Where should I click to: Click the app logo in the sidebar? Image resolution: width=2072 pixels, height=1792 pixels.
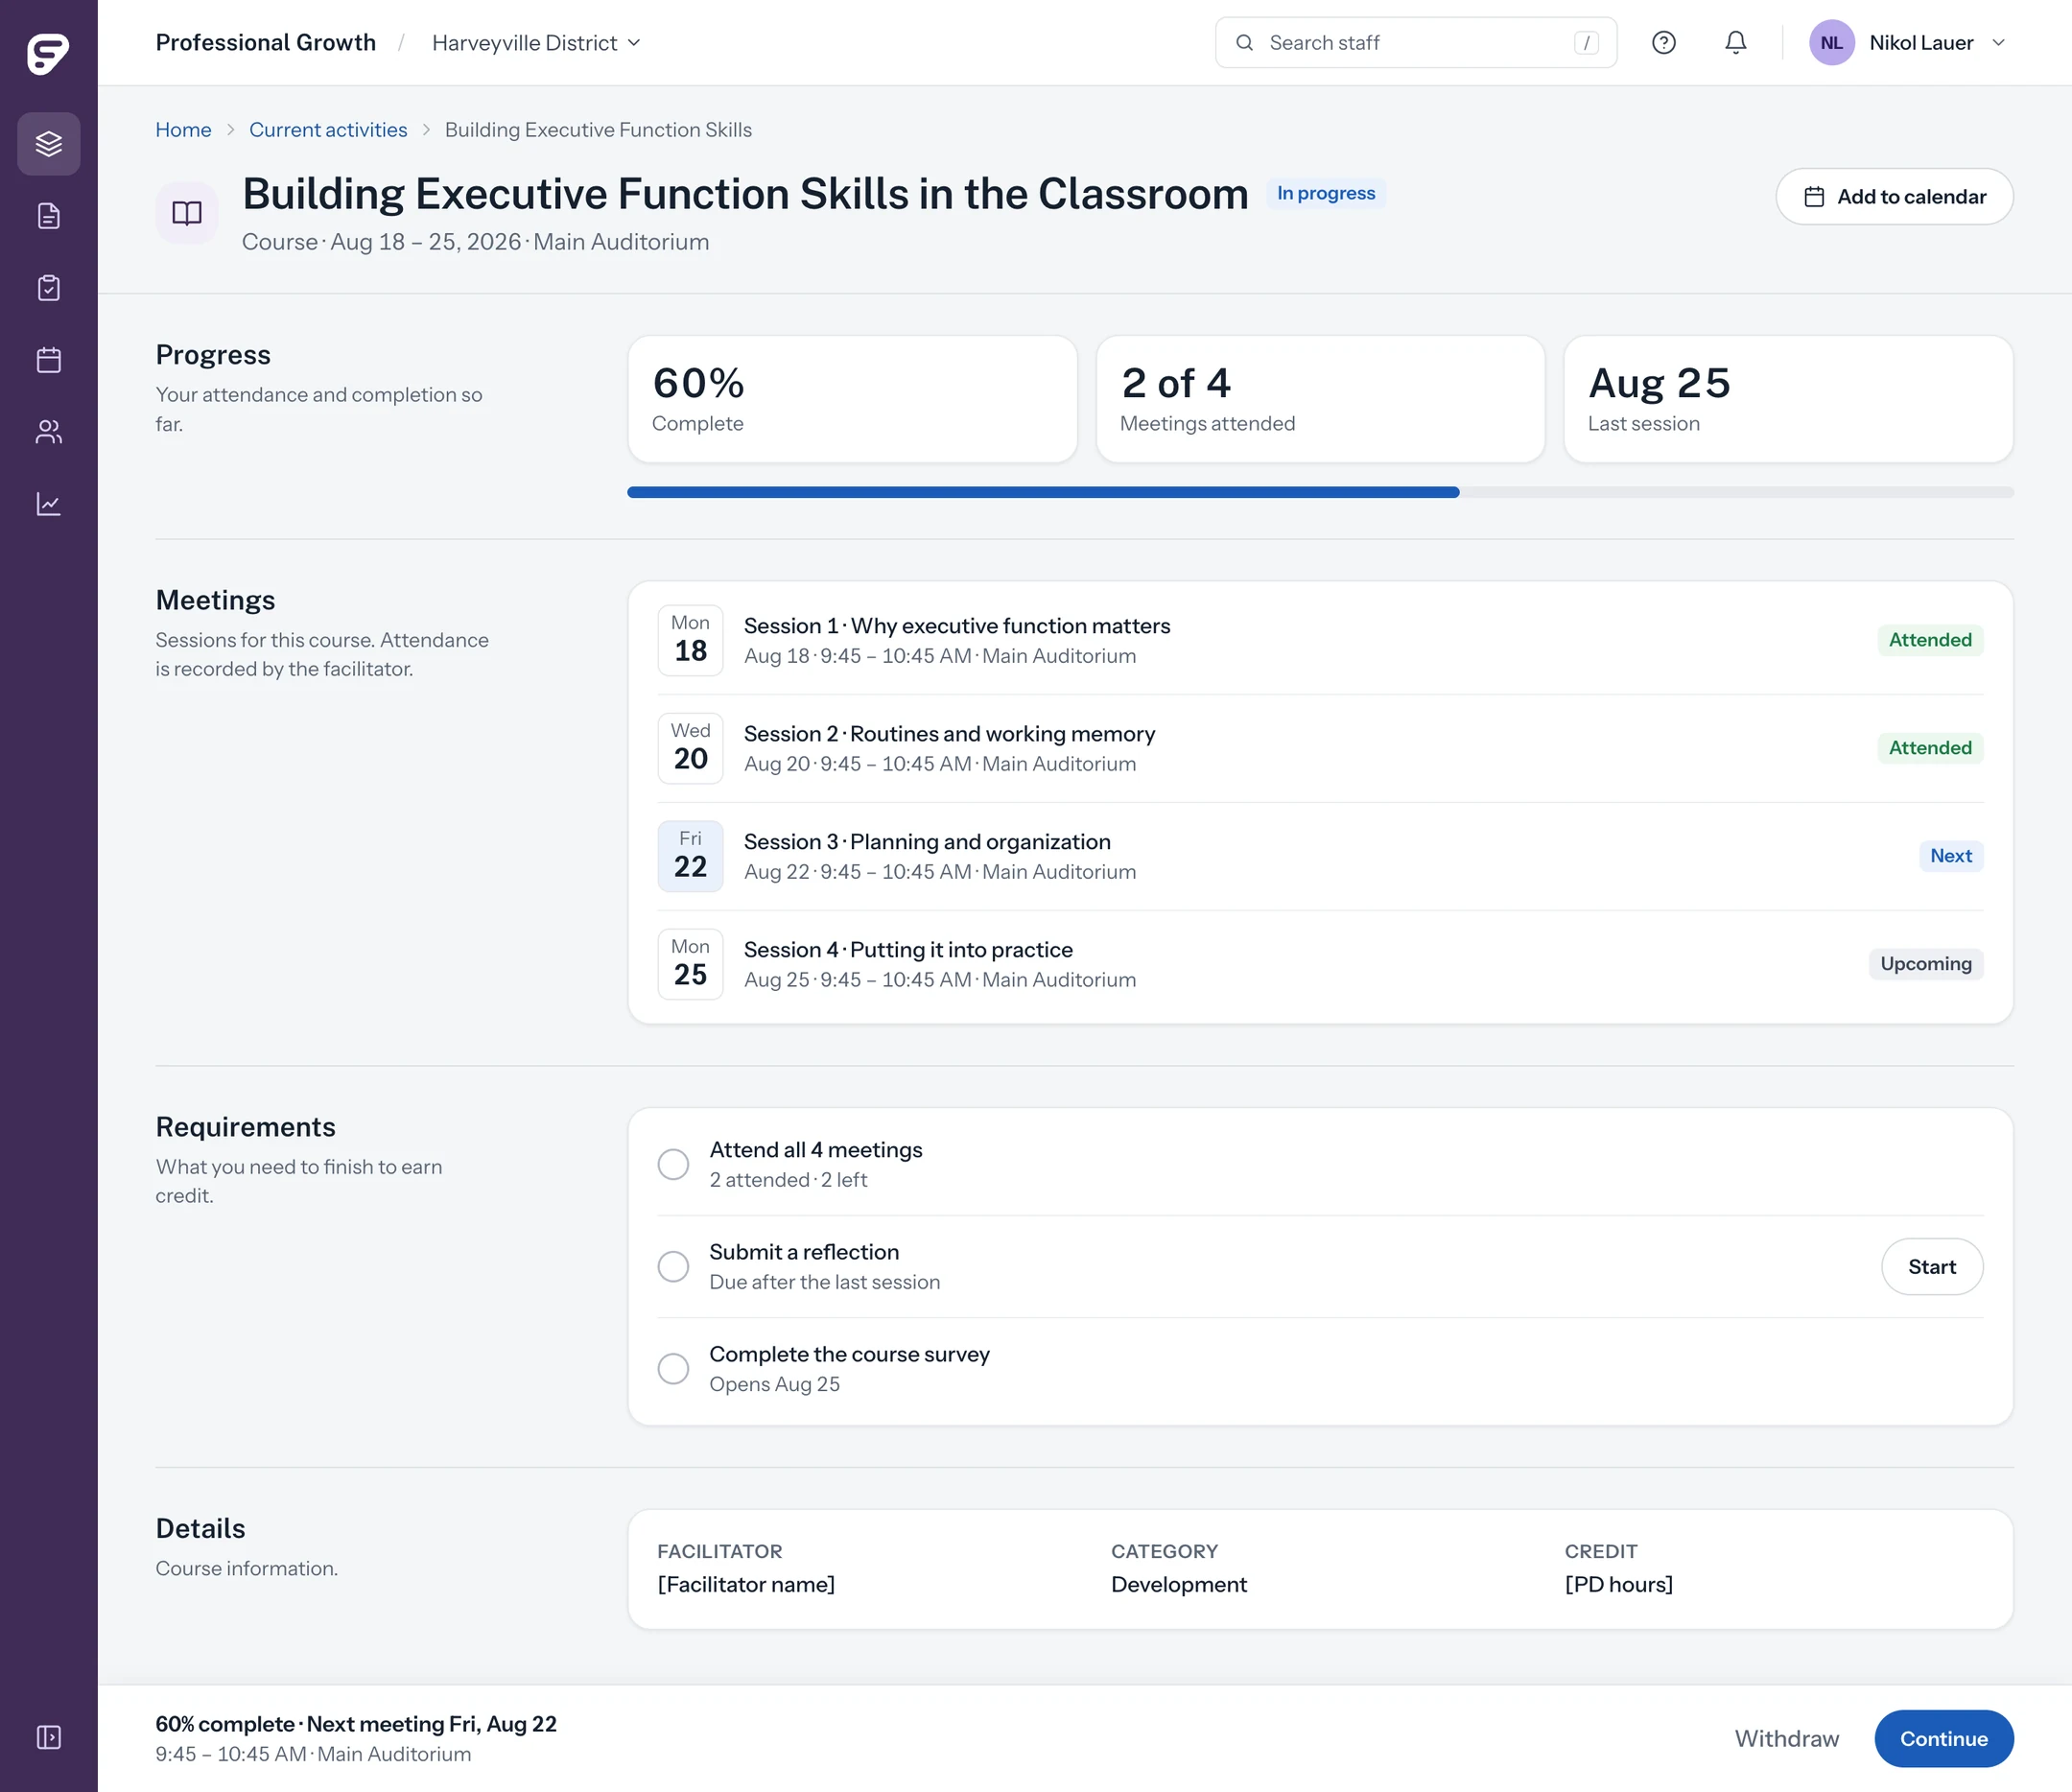point(48,53)
